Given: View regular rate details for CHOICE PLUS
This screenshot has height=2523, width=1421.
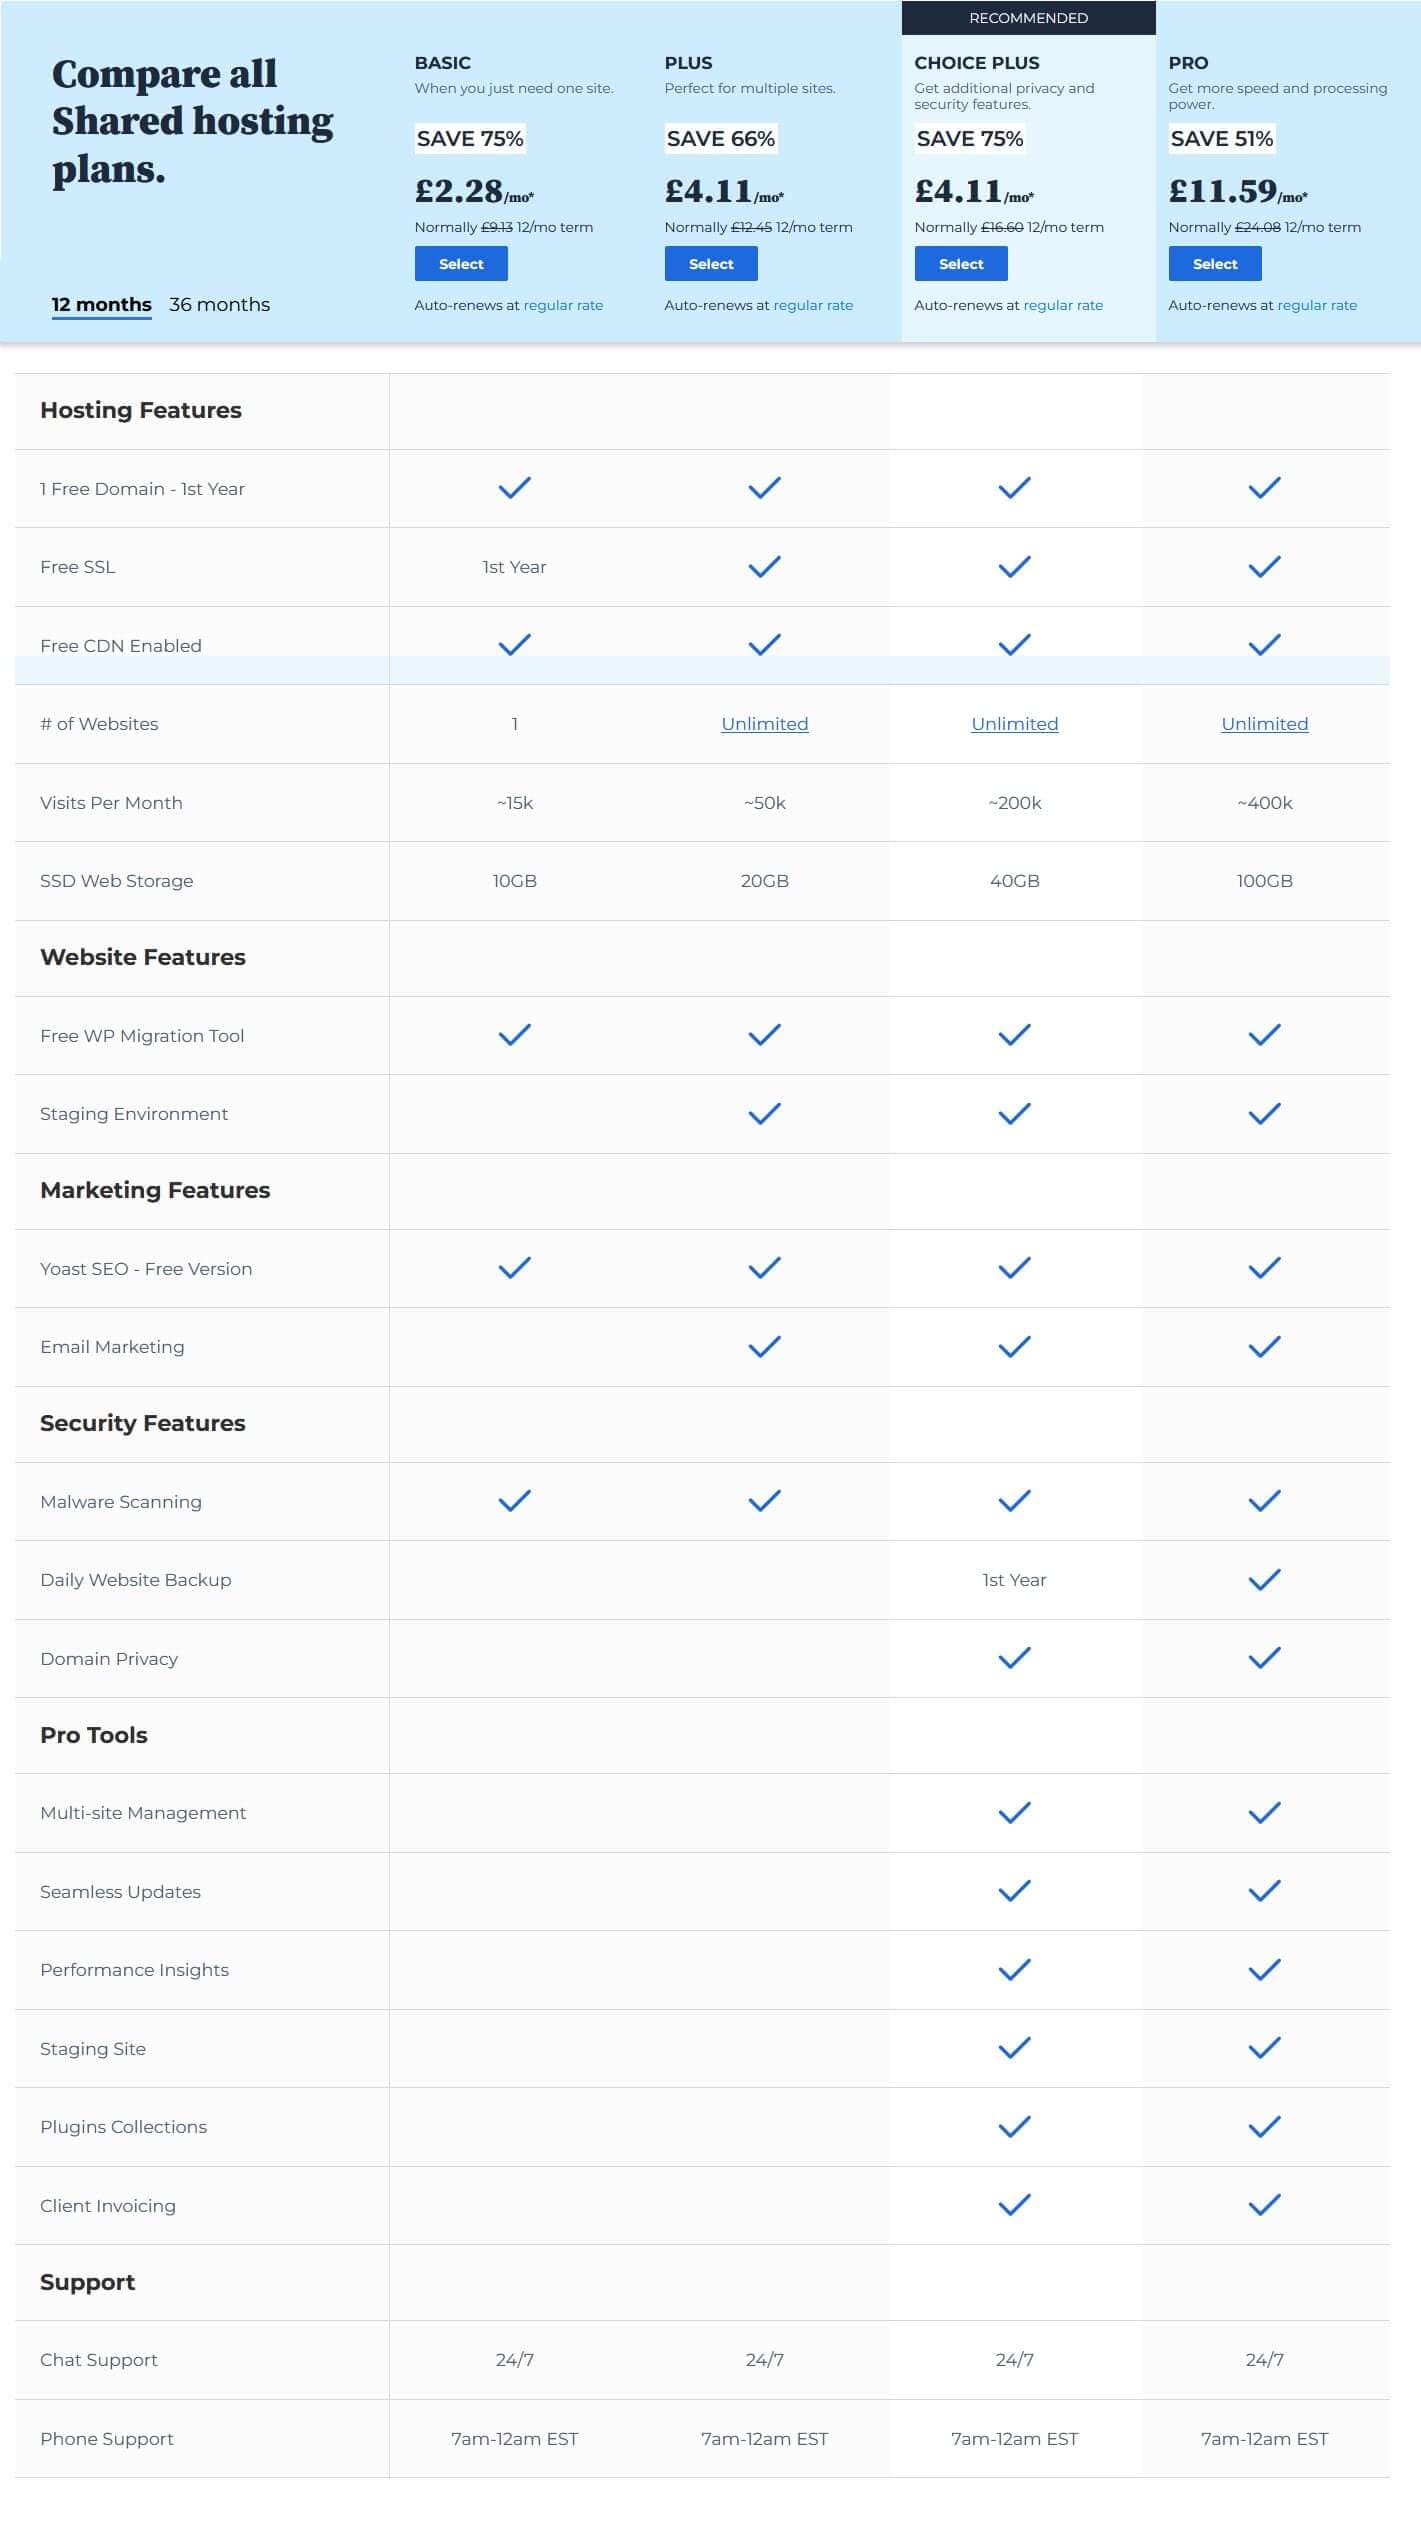Looking at the screenshot, I should (1064, 304).
